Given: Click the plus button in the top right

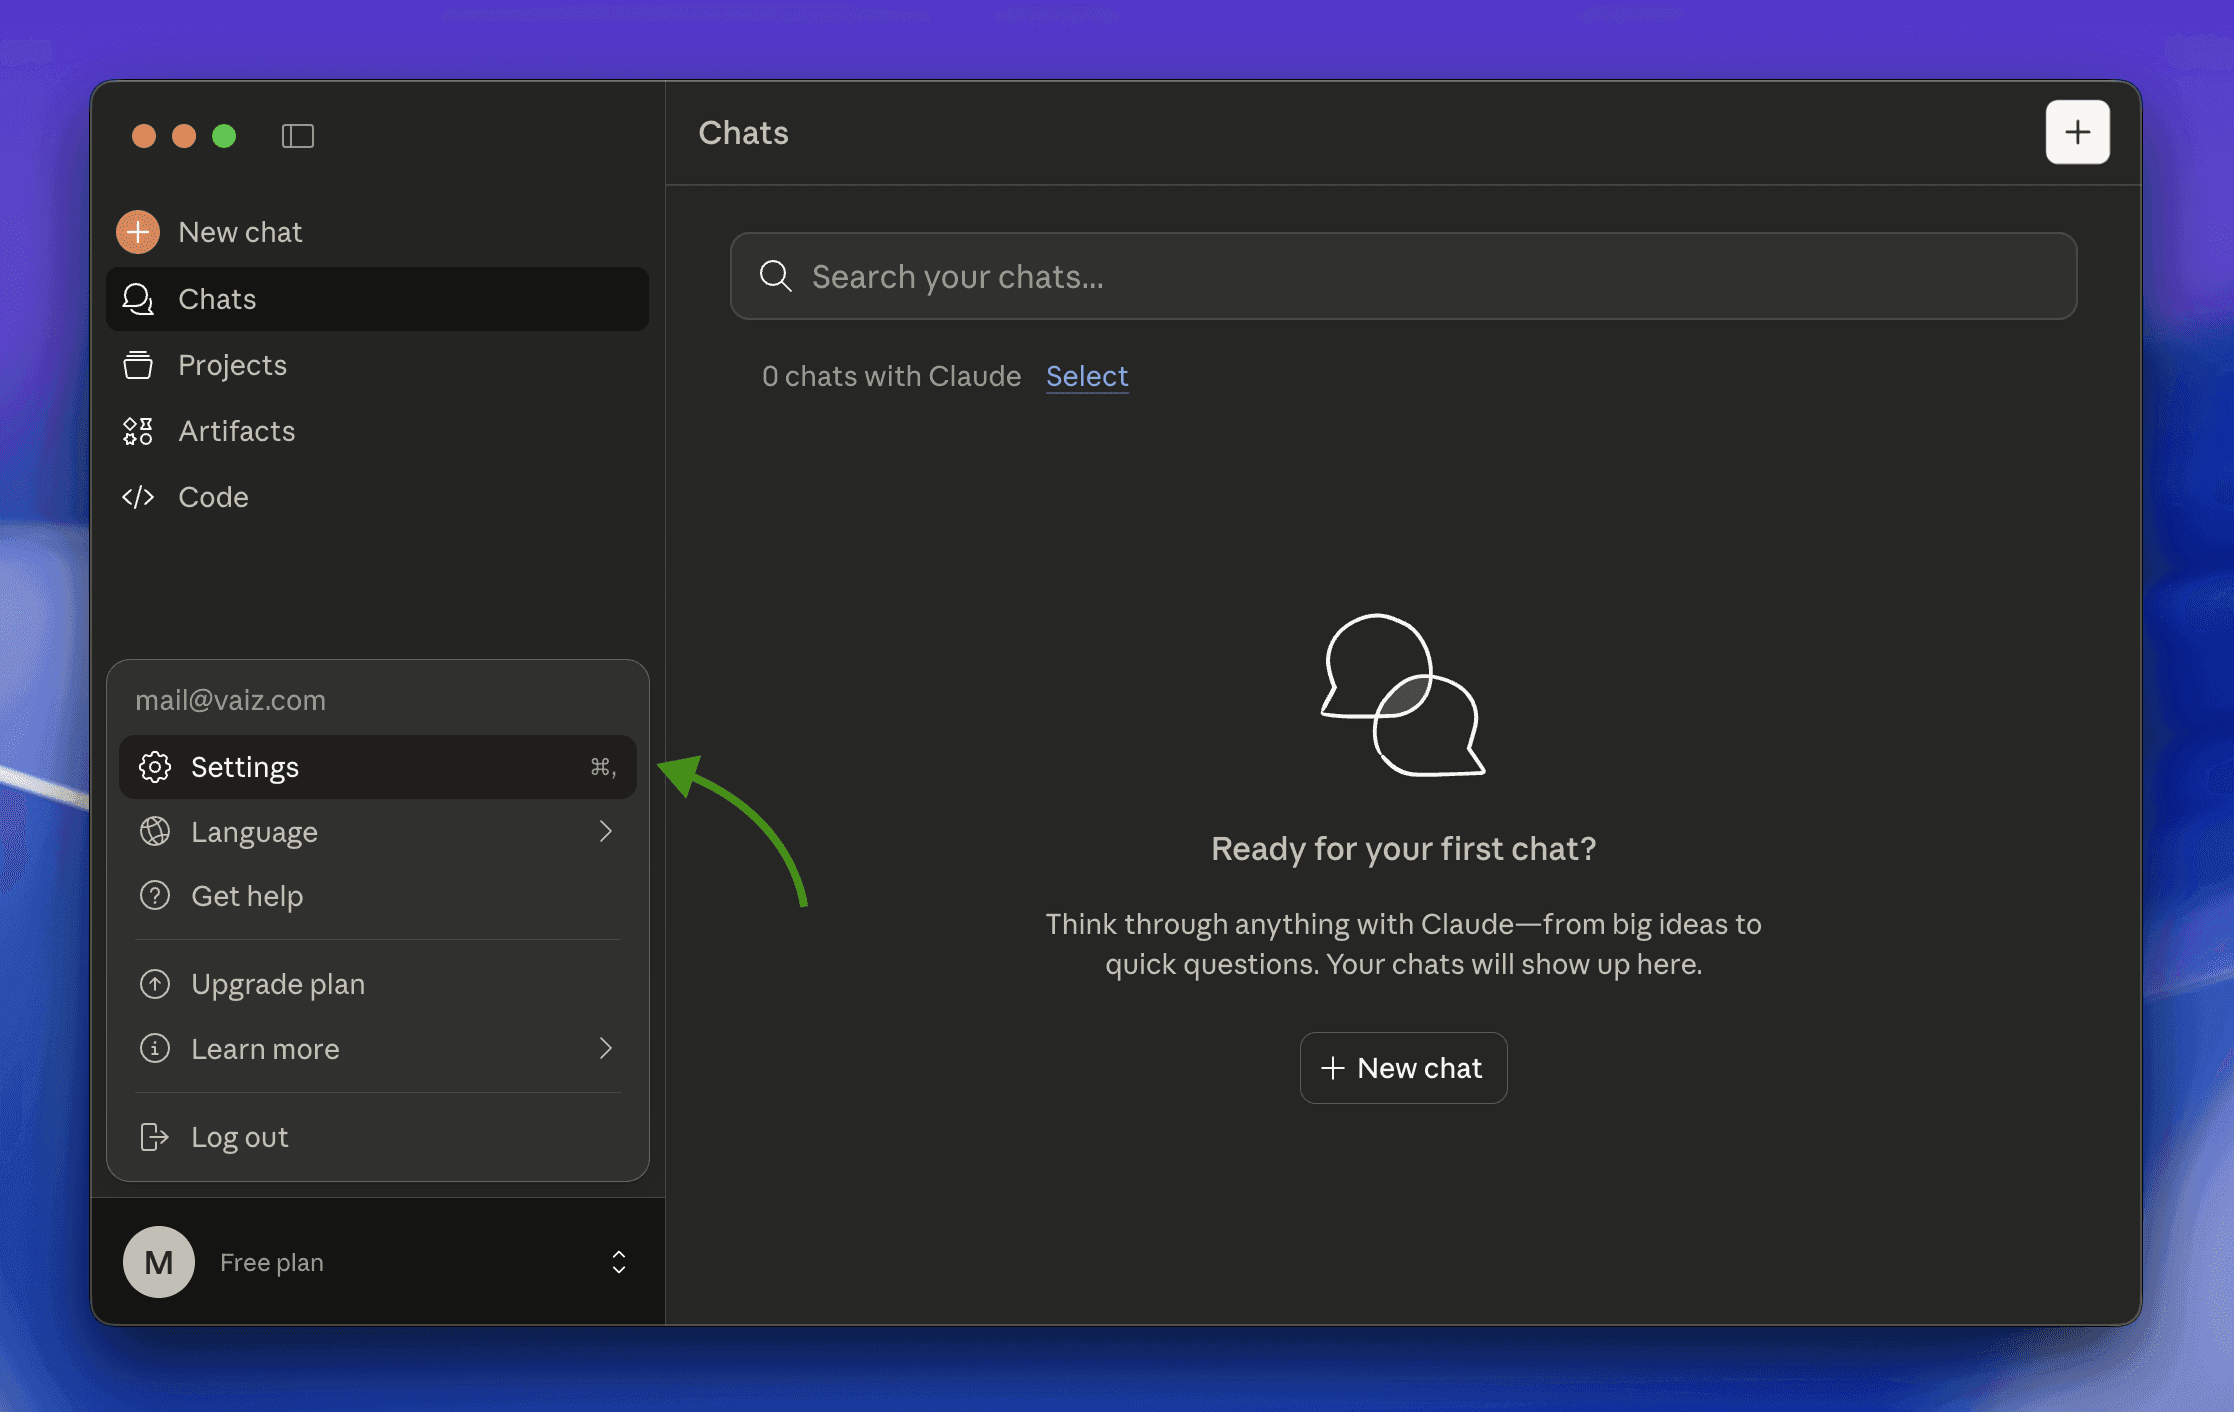Looking at the screenshot, I should (x=2077, y=132).
